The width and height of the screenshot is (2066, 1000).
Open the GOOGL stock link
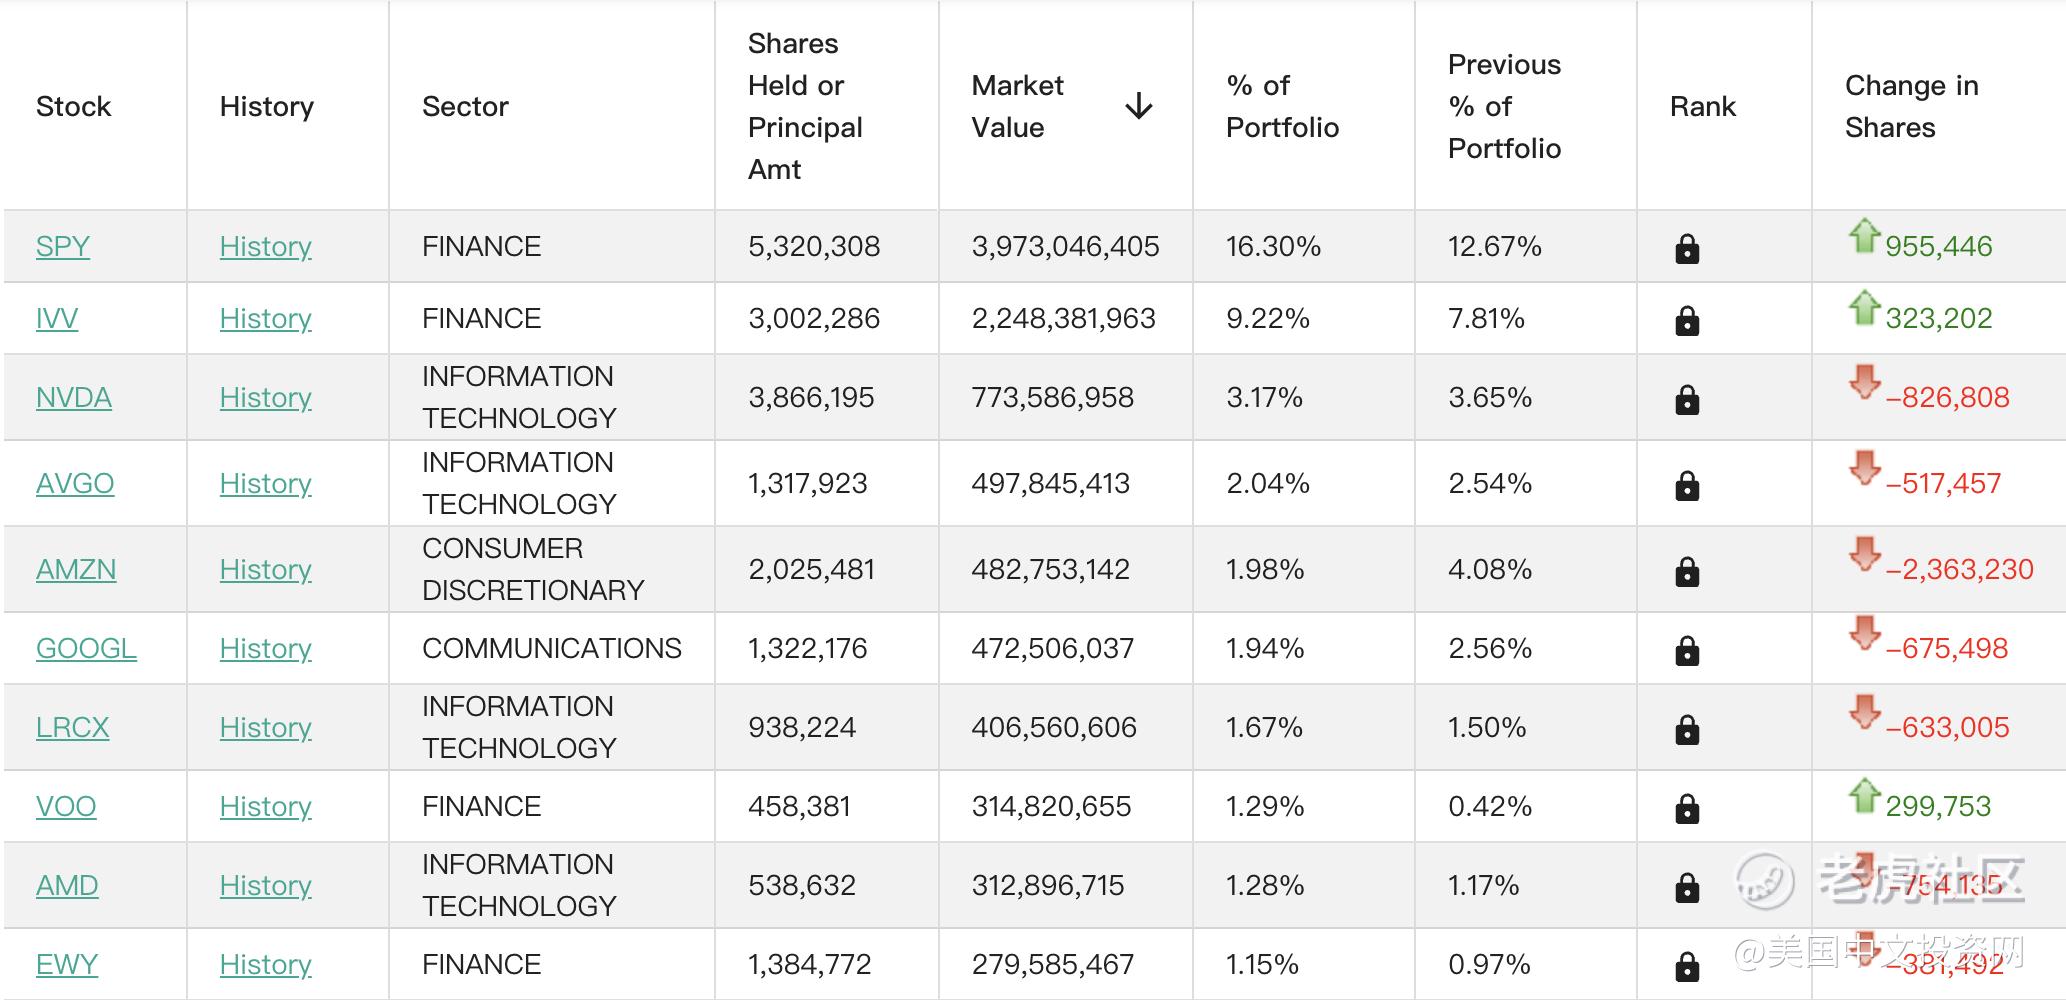click(86, 648)
